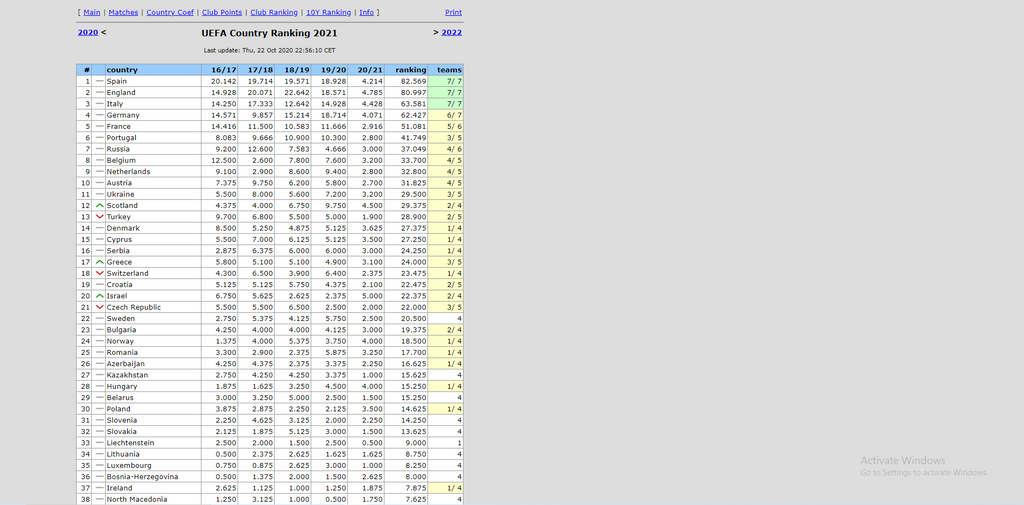The image size is (1024, 505).
Task: Click Germany's teams cell 6/ 7
Action: (446, 115)
